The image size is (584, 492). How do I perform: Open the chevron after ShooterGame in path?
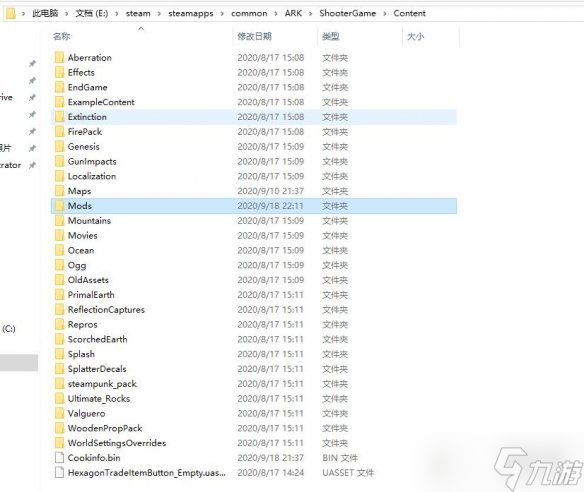point(385,14)
